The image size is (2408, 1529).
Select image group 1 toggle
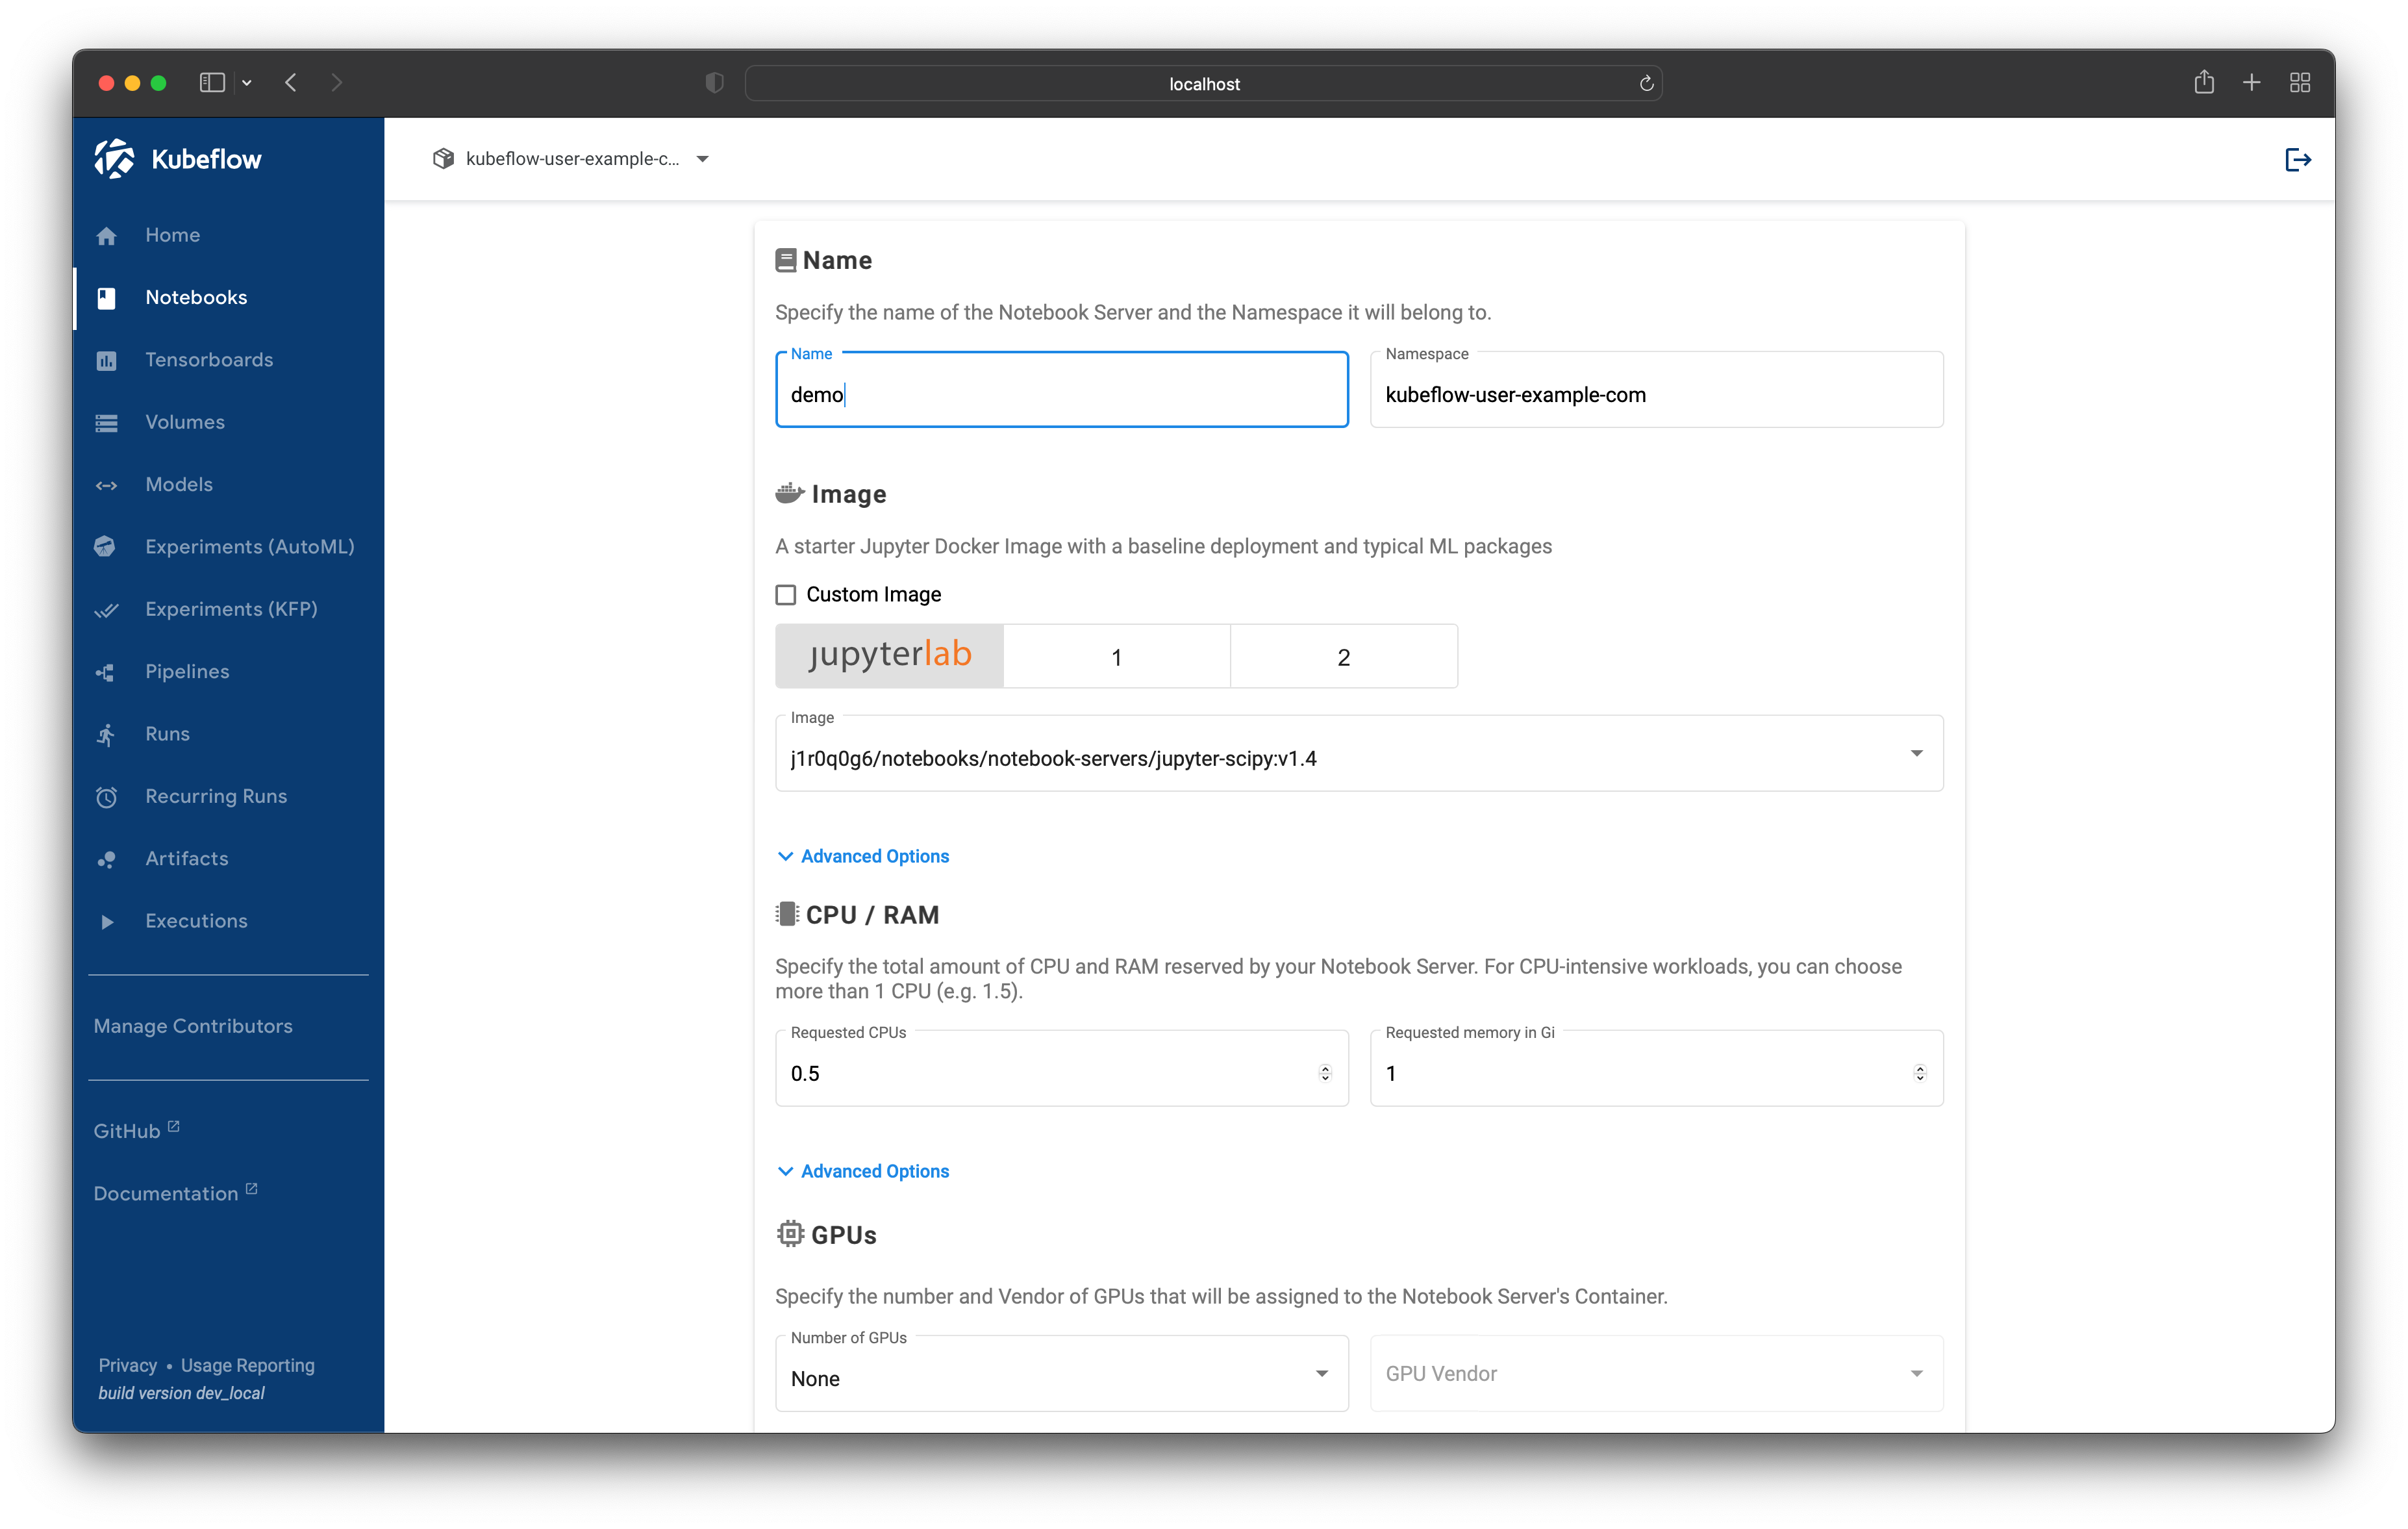point(1117,656)
